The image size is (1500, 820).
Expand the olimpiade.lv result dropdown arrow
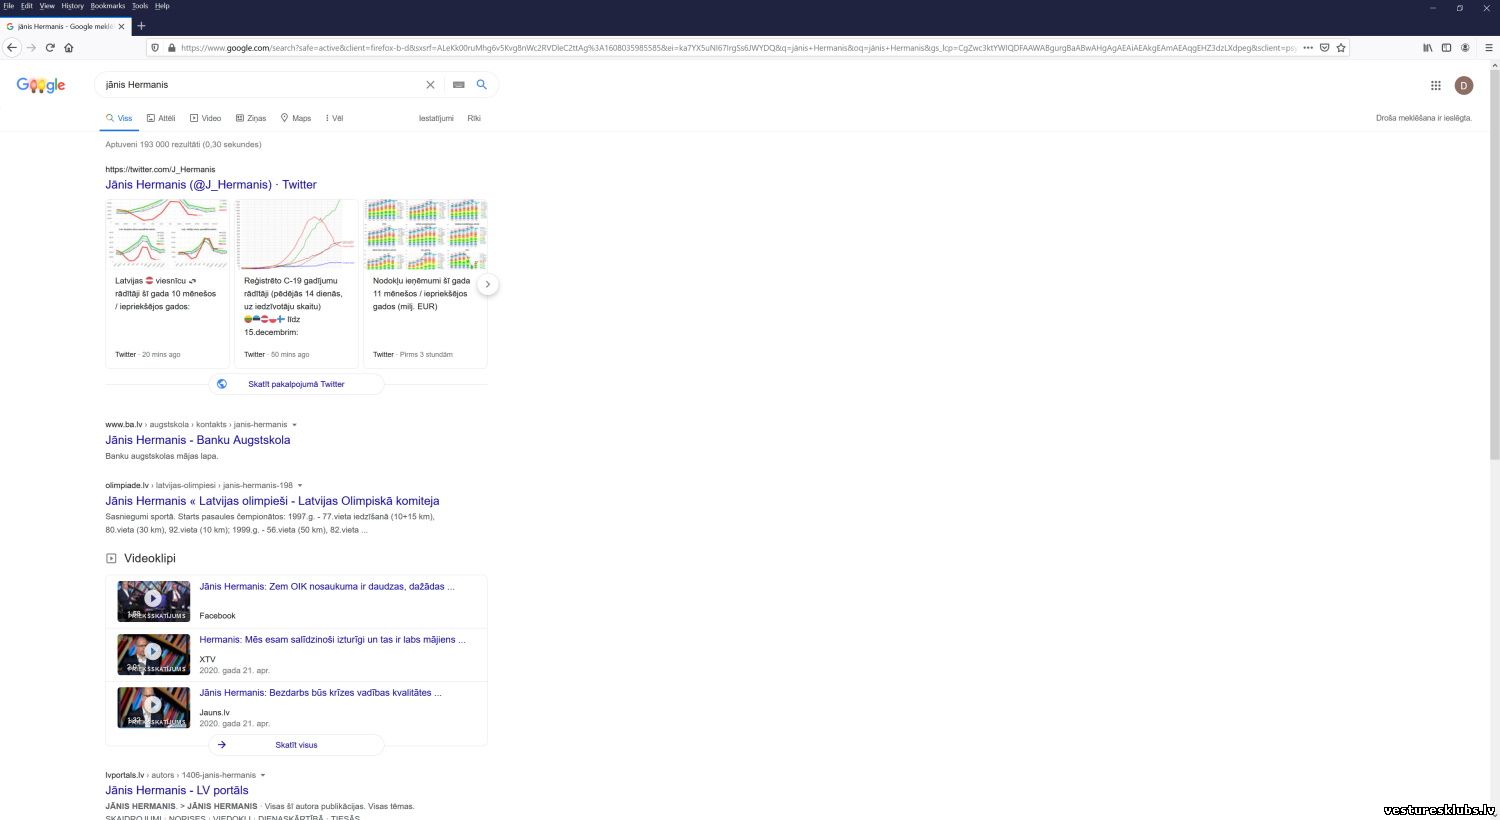pyautogui.click(x=300, y=486)
